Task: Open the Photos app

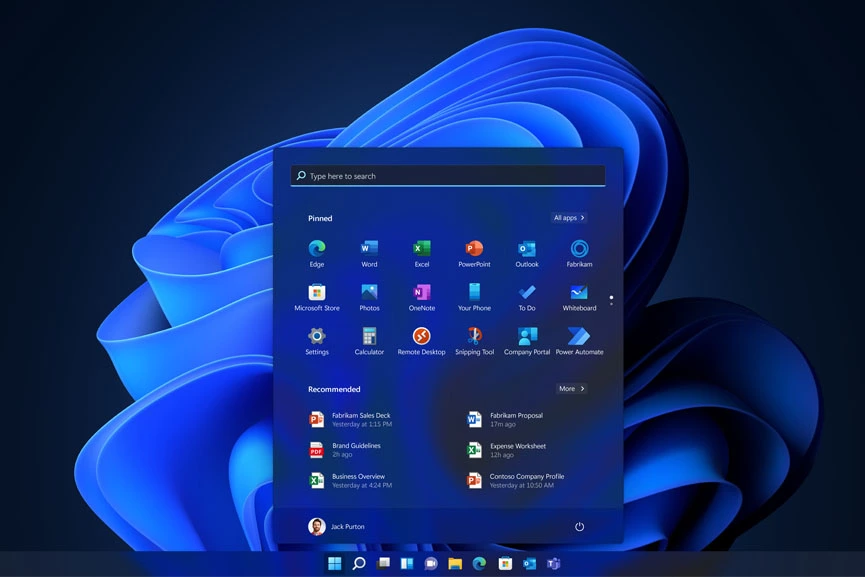Action: point(369,291)
